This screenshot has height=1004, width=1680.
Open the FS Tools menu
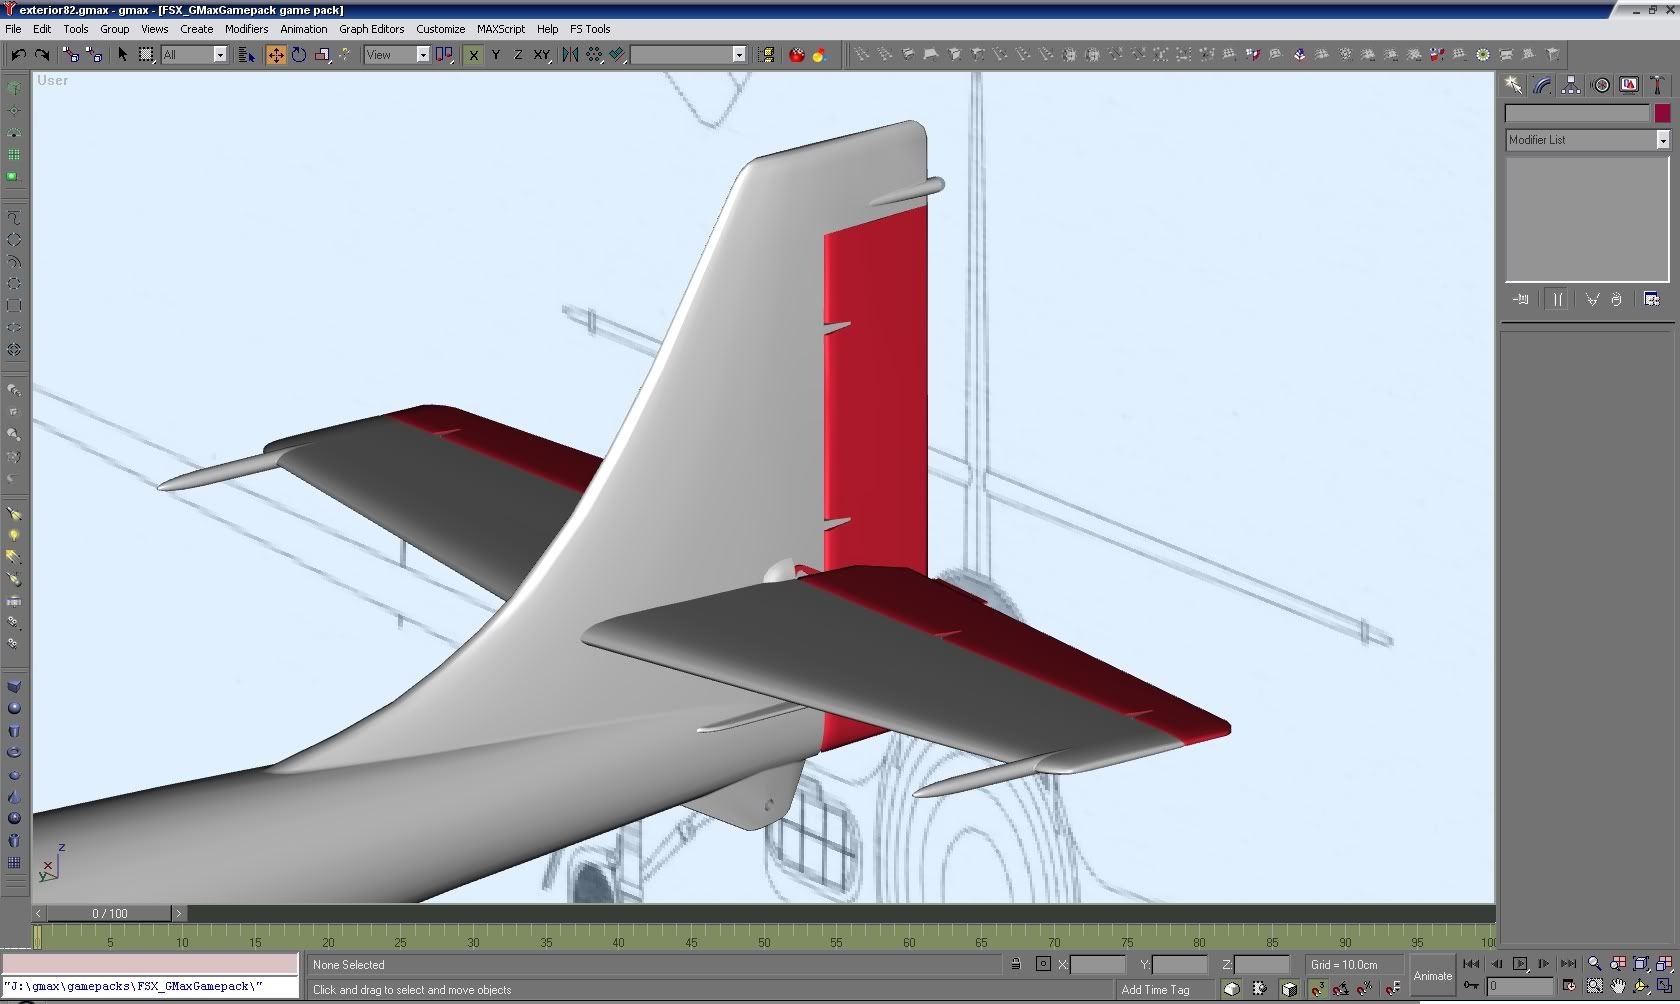[590, 29]
